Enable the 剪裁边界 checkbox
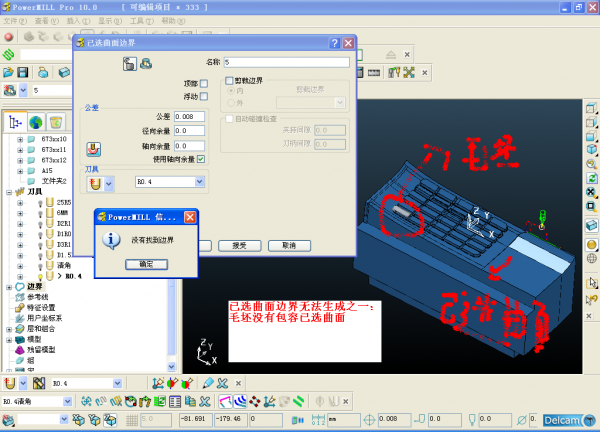Image resolution: width=600 pixels, height=432 pixels. pyautogui.click(x=229, y=80)
